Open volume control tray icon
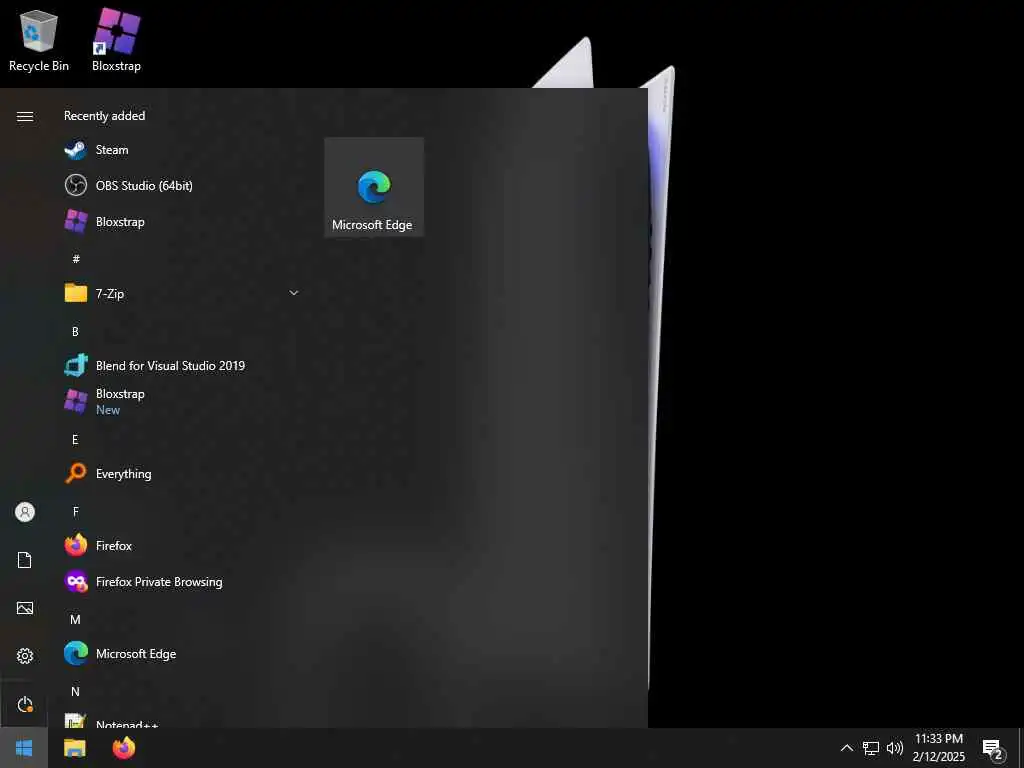Image resolution: width=1024 pixels, height=768 pixels. (x=895, y=748)
